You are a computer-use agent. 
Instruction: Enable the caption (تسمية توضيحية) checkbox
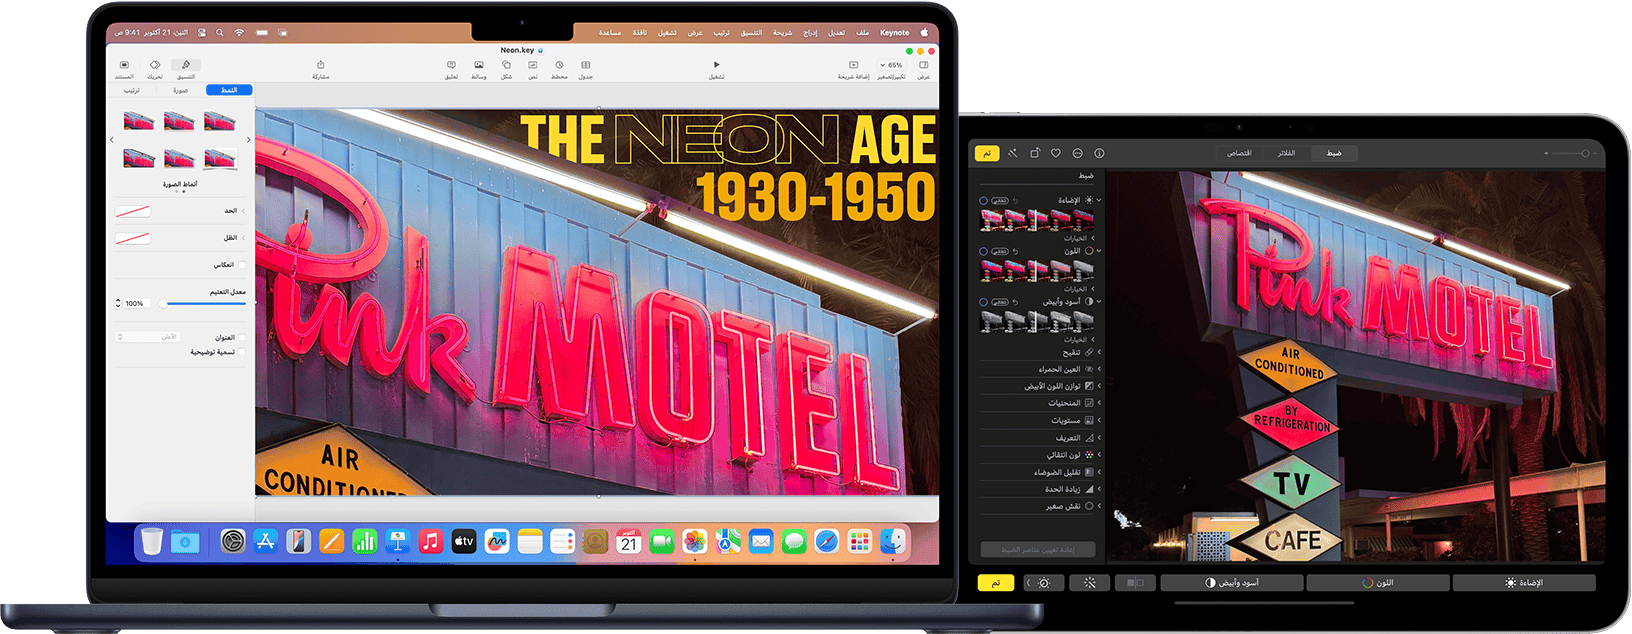(x=242, y=352)
